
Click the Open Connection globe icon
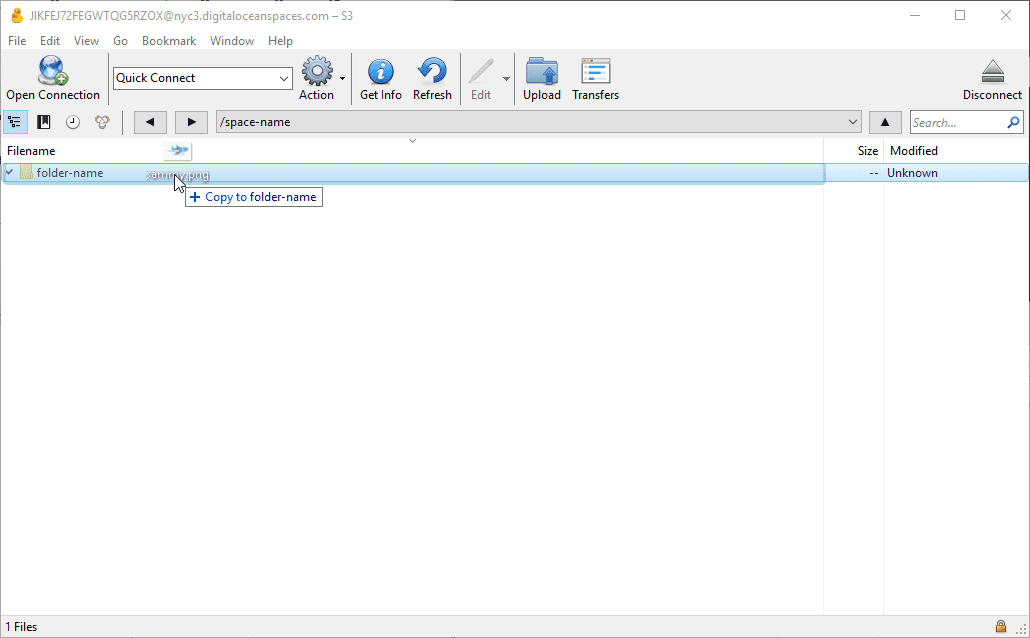[53, 71]
